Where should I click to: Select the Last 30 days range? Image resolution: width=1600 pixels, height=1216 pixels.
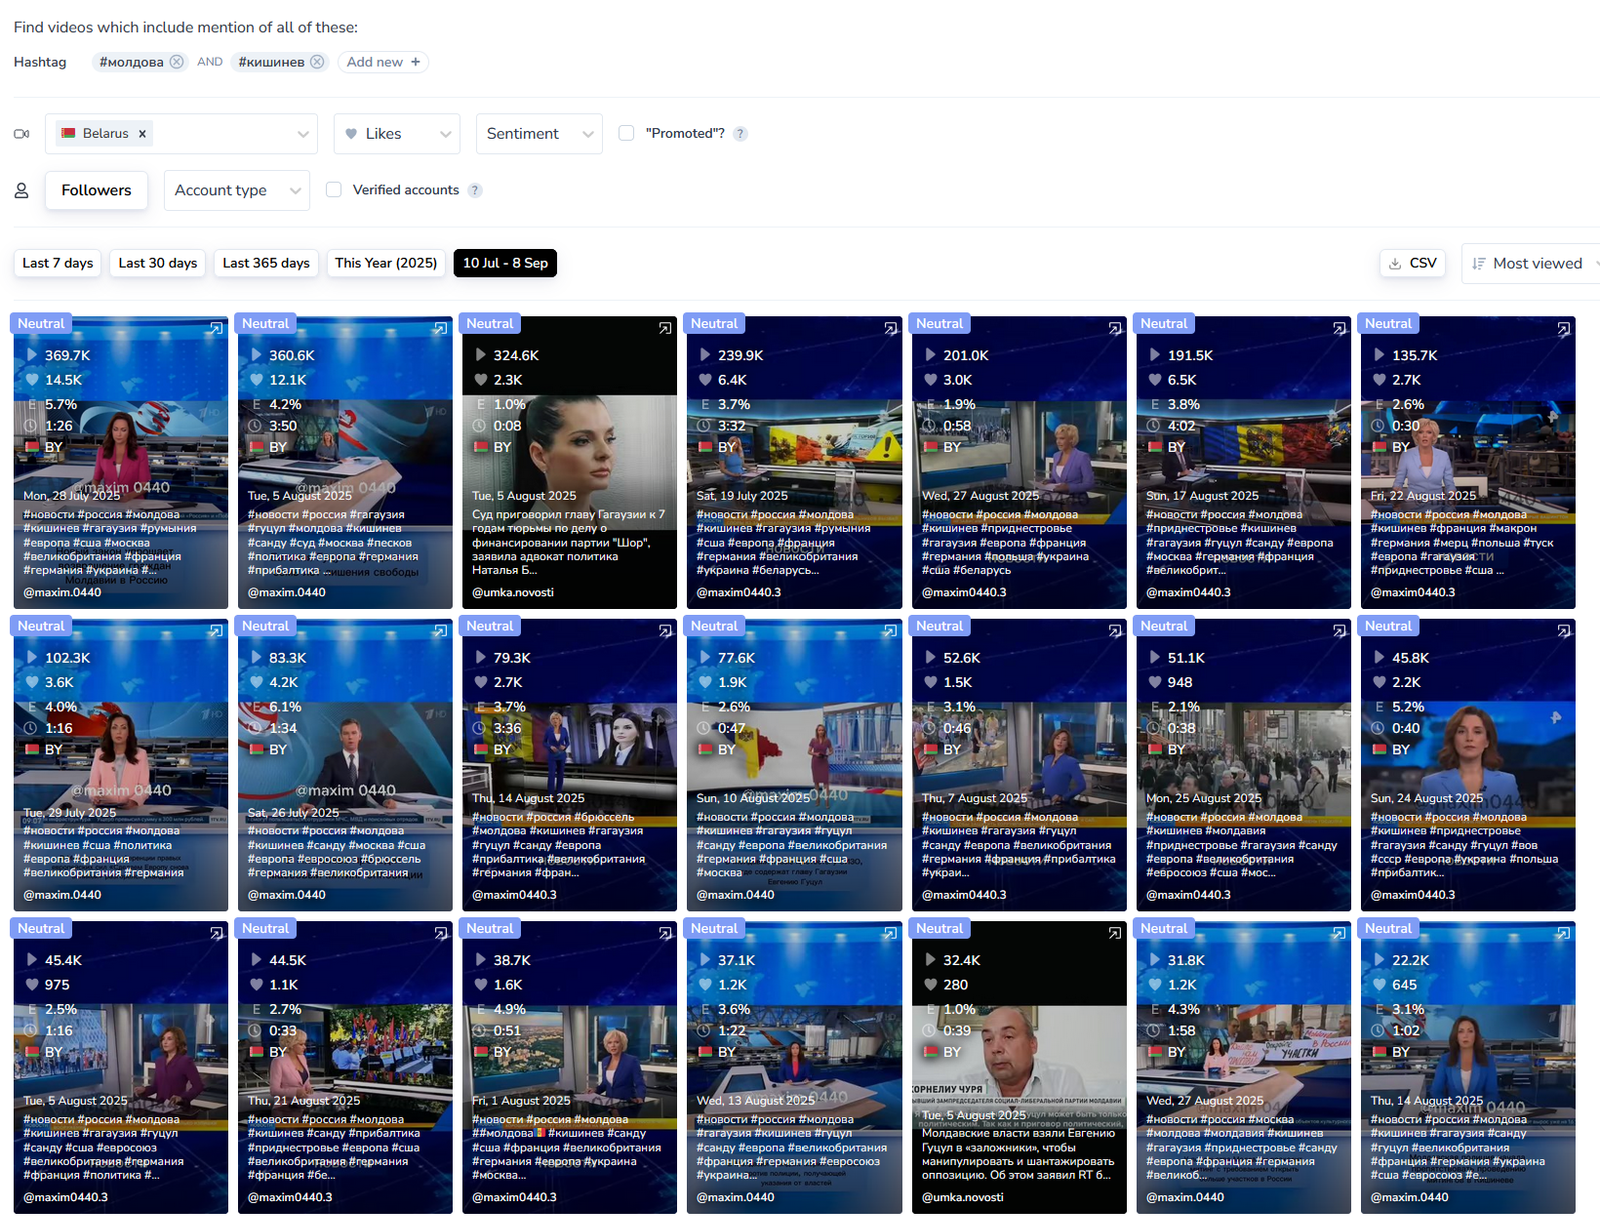click(158, 263)
